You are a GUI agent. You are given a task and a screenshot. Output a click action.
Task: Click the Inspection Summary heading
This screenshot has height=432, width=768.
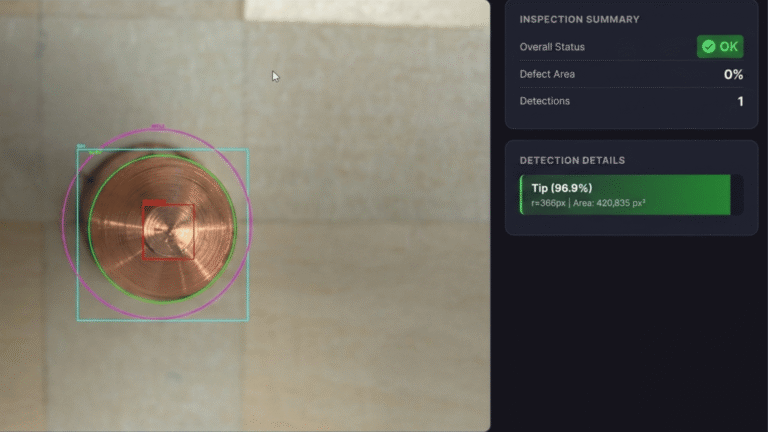point(579,19)
